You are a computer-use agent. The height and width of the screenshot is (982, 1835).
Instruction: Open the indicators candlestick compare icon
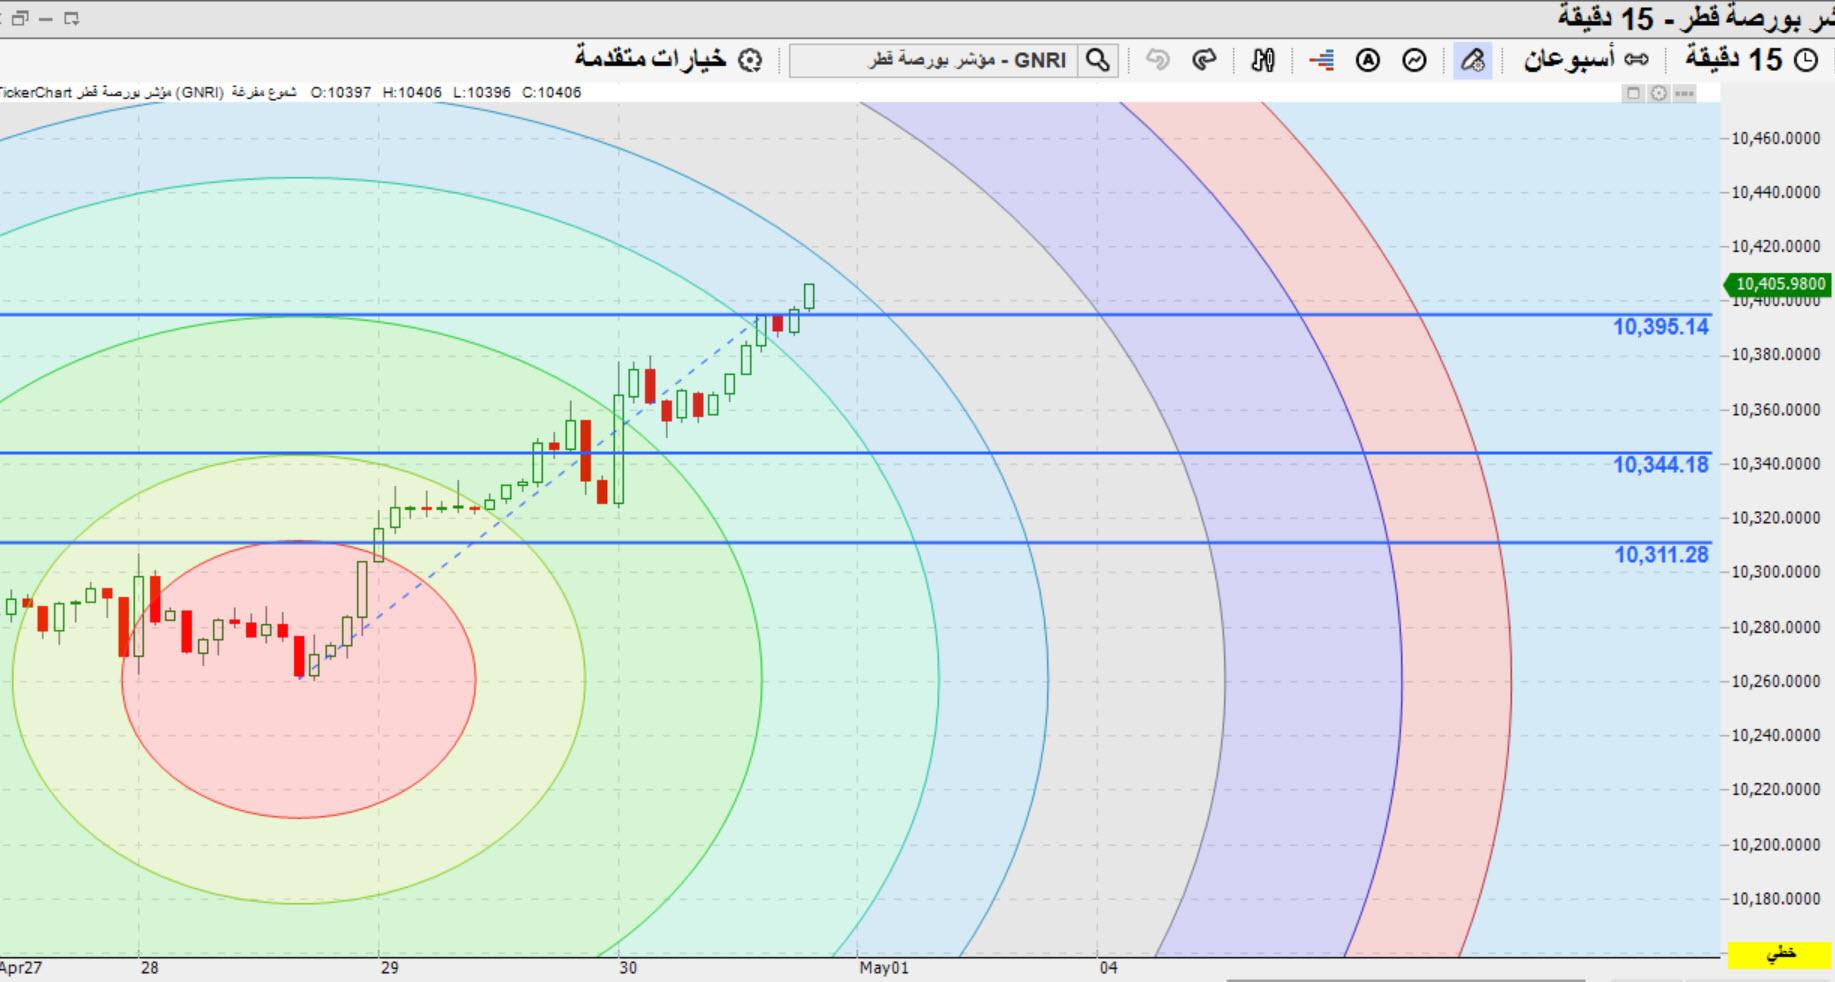click(x=1263, y=61)
